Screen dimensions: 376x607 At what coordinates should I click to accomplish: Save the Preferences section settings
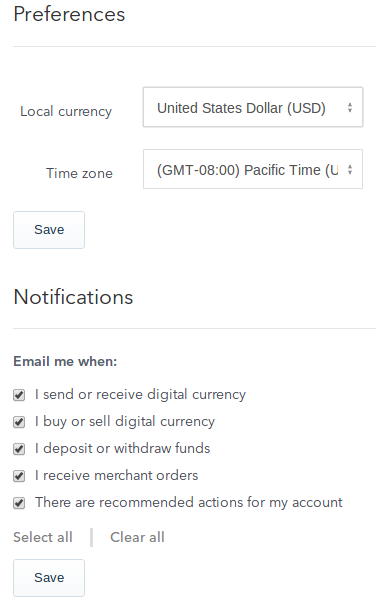[x=49, y=230]
